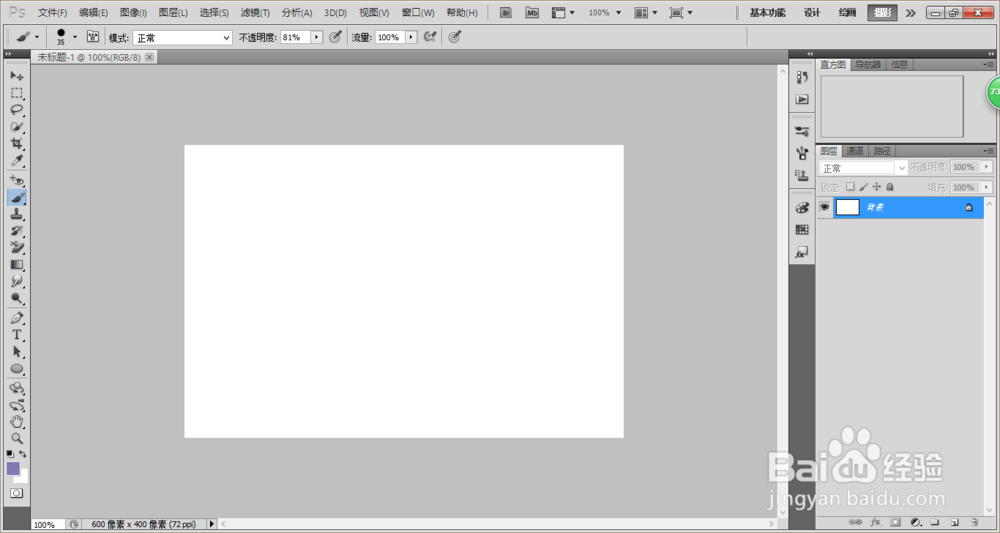Toggle lock transparent pixels
The width and height of the screenshot is (1000, 533).
point(850,187)
